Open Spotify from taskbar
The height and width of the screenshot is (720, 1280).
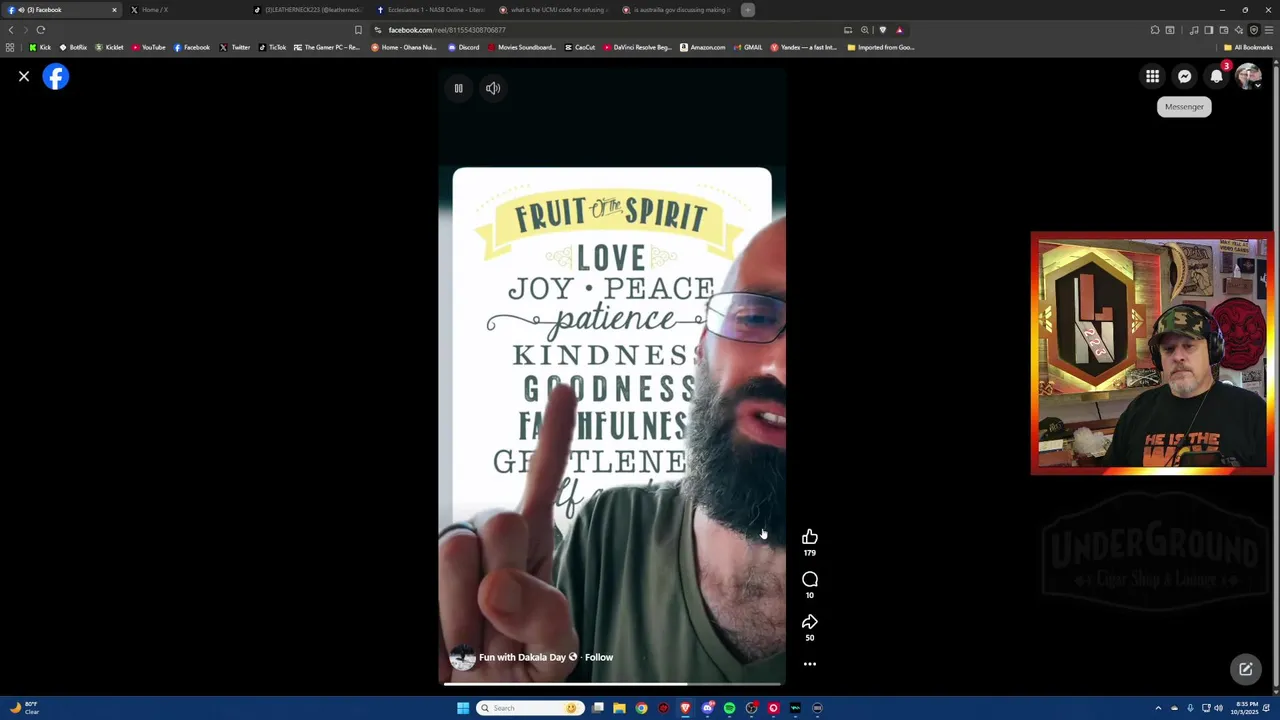pos(730,708)
